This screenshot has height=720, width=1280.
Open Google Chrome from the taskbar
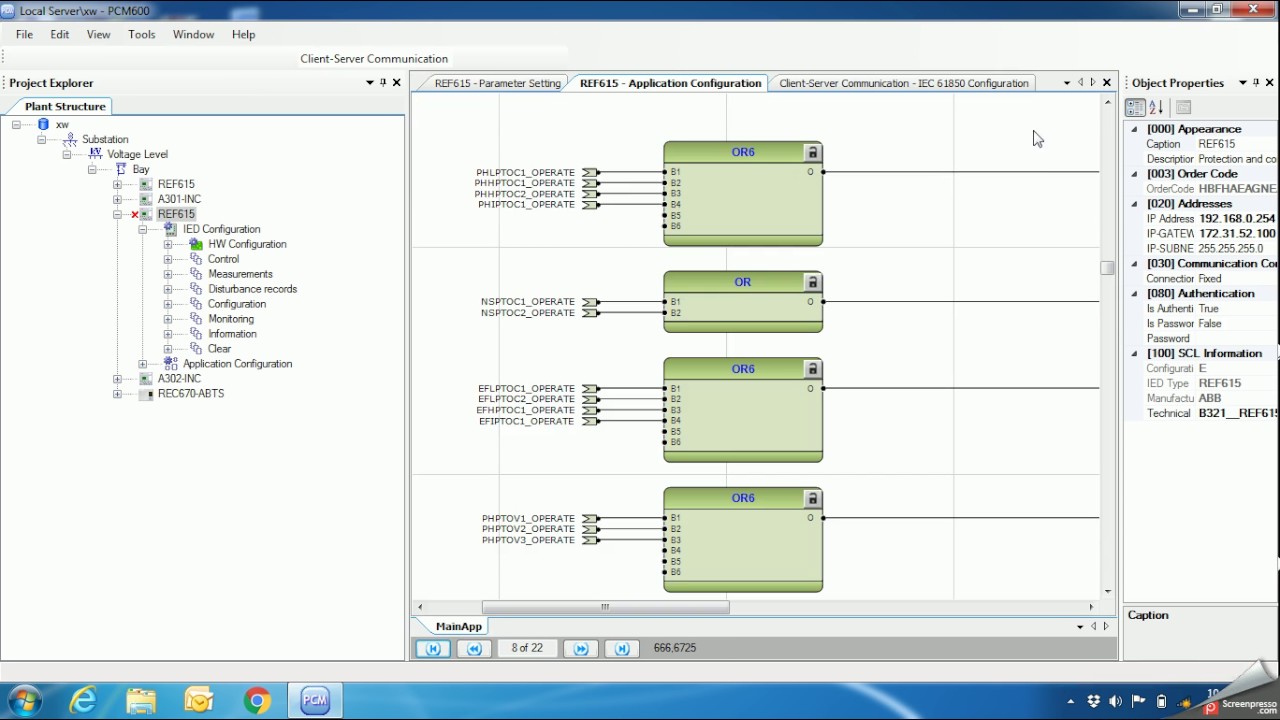pyautogui.click(x=257, y=701)
